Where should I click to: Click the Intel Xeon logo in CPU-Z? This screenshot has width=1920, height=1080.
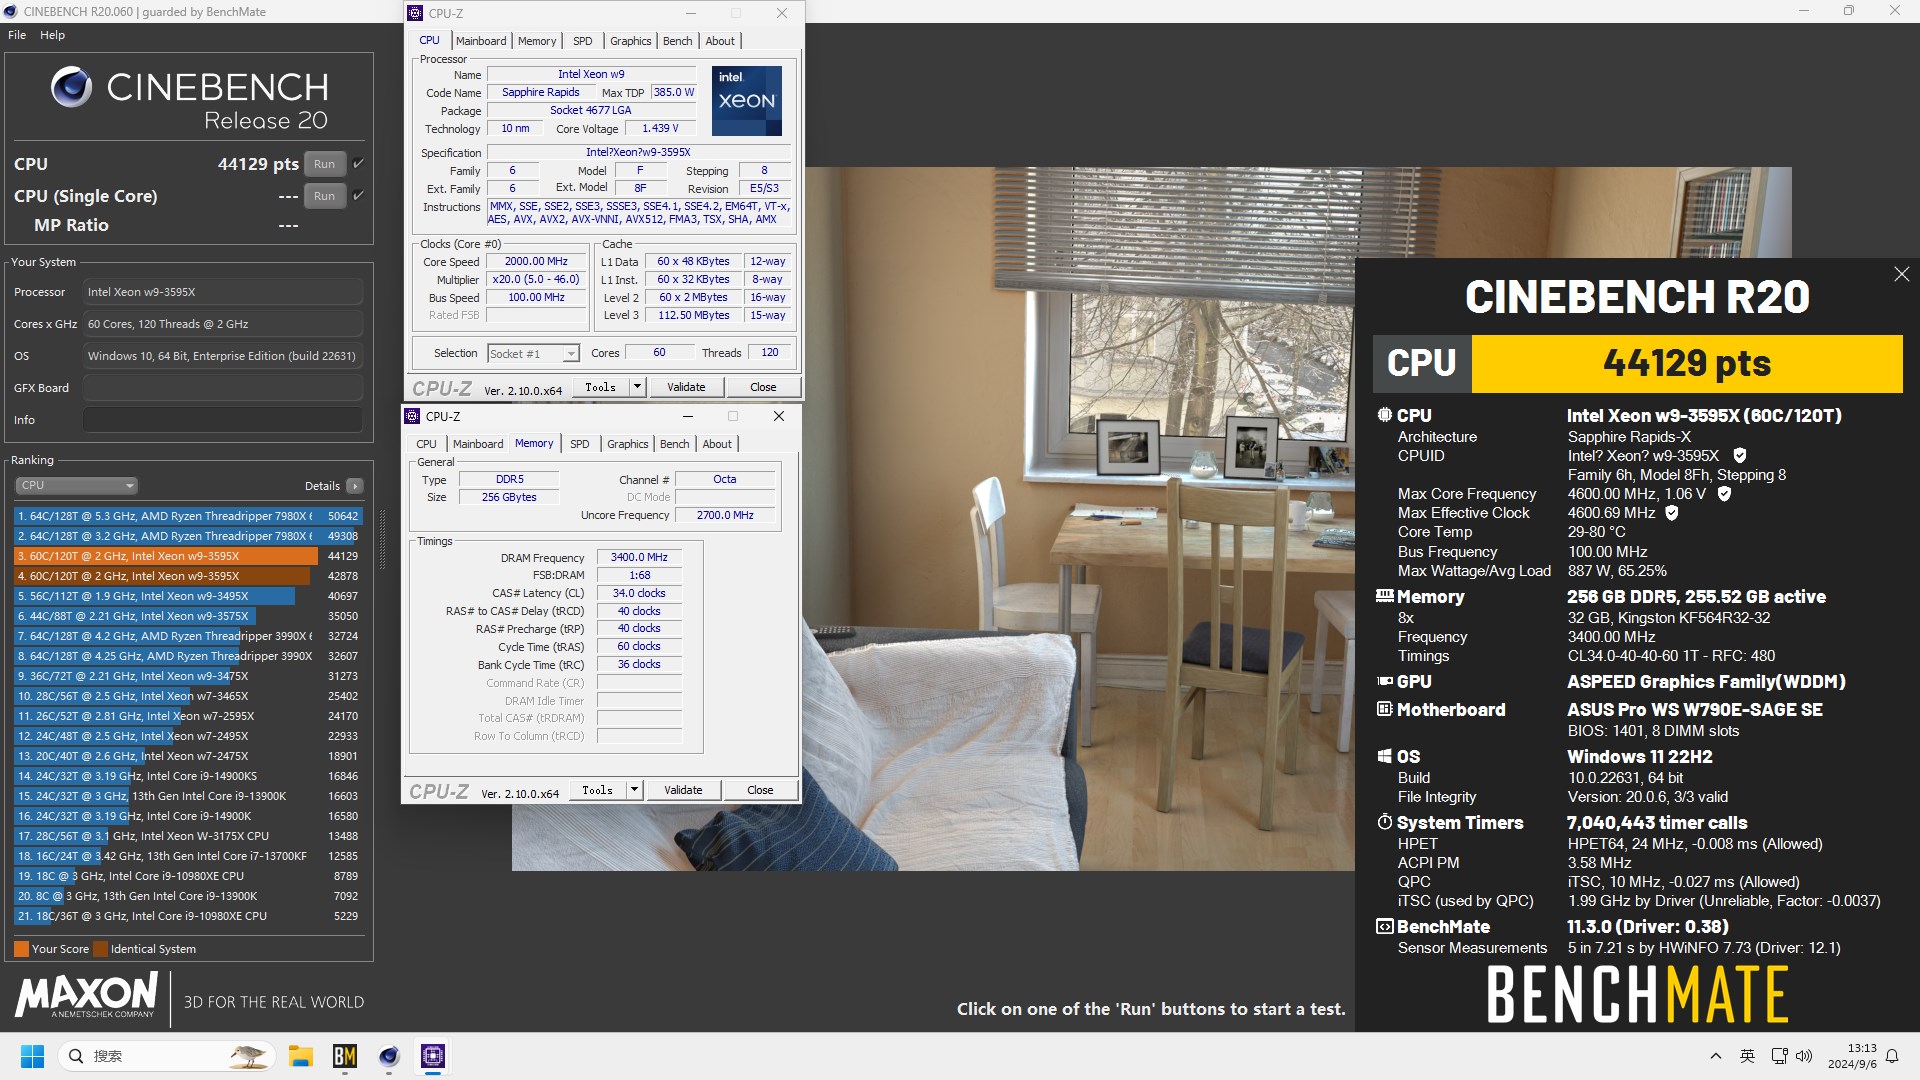(x=747, y=101)
